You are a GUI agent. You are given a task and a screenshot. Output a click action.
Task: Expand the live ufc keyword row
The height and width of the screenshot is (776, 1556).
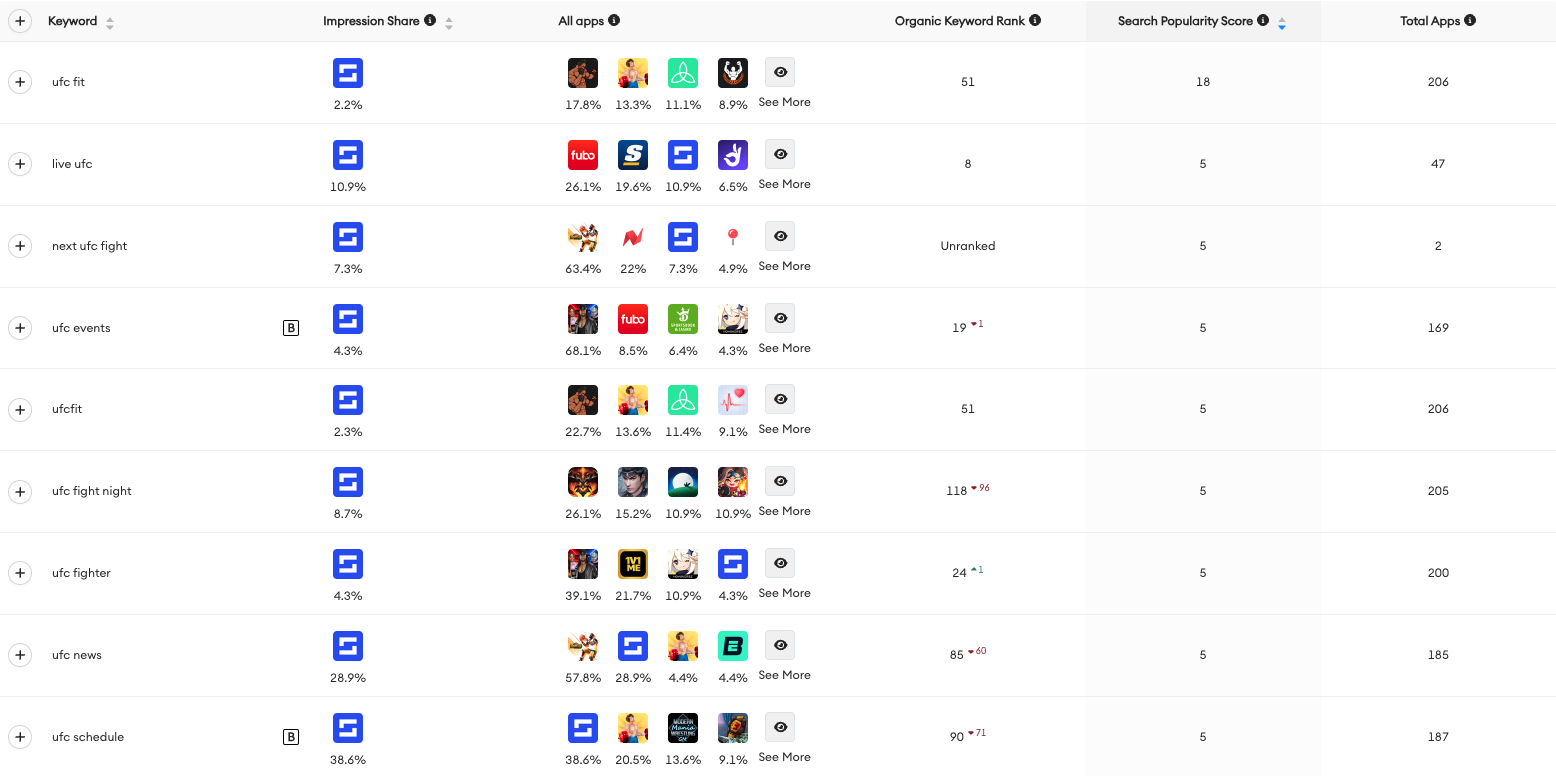[20, 164]
